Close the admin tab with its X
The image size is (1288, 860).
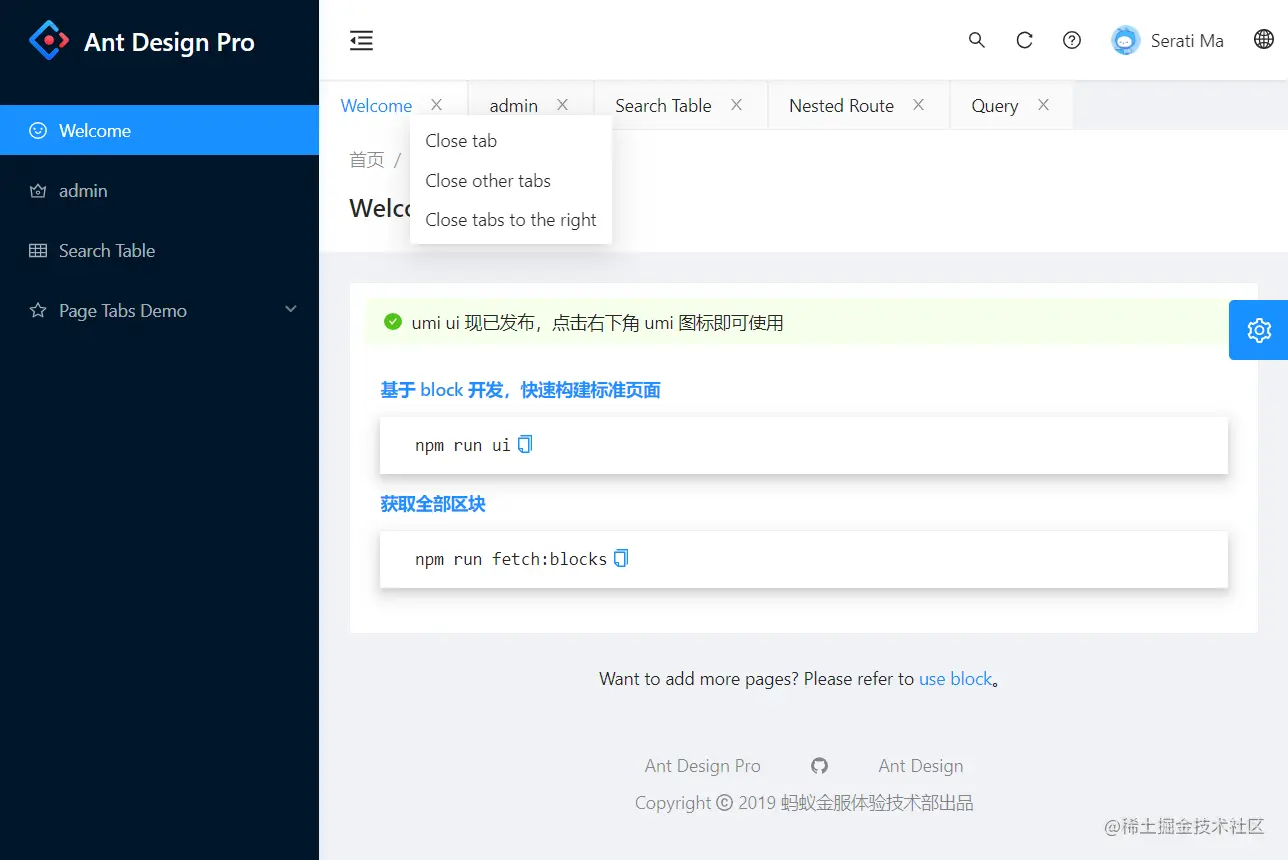[x=562, y=105]
